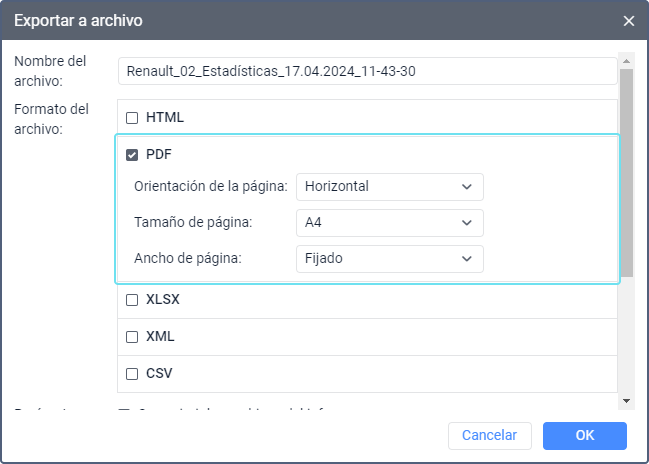649x464 pixels.
Task: Click the vertical scrollbar thumb
Action: (x=627, y=170)
